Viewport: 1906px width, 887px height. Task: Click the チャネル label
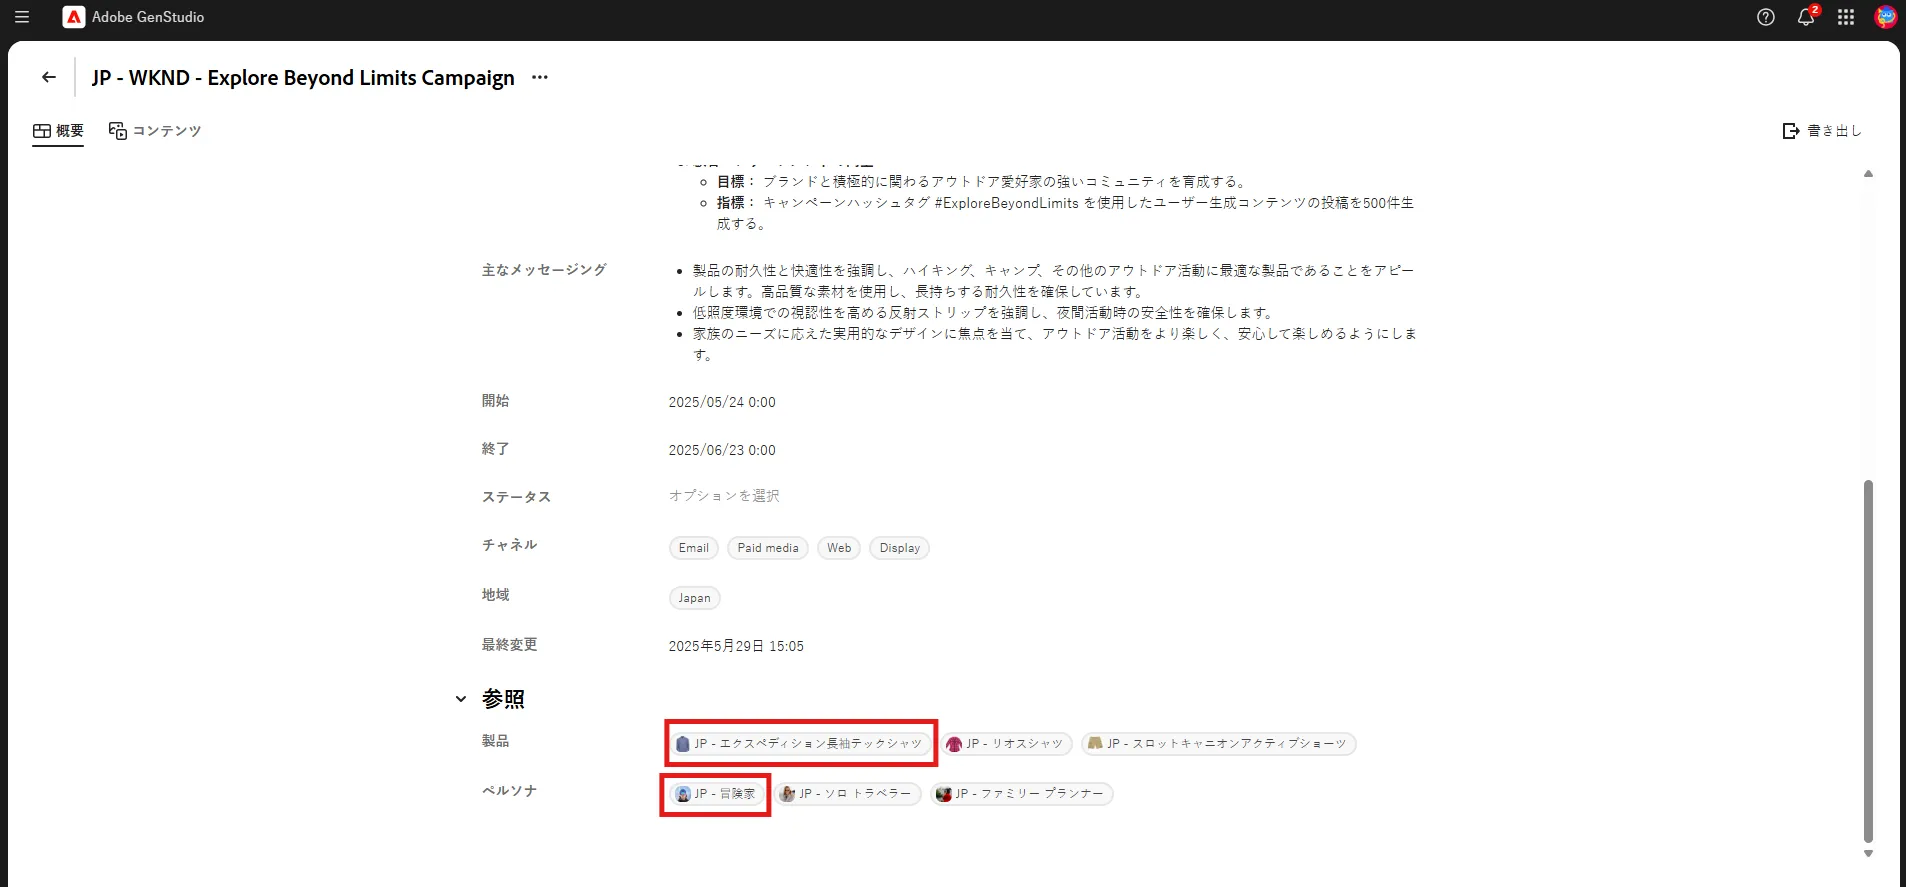[x=510, y=545]
